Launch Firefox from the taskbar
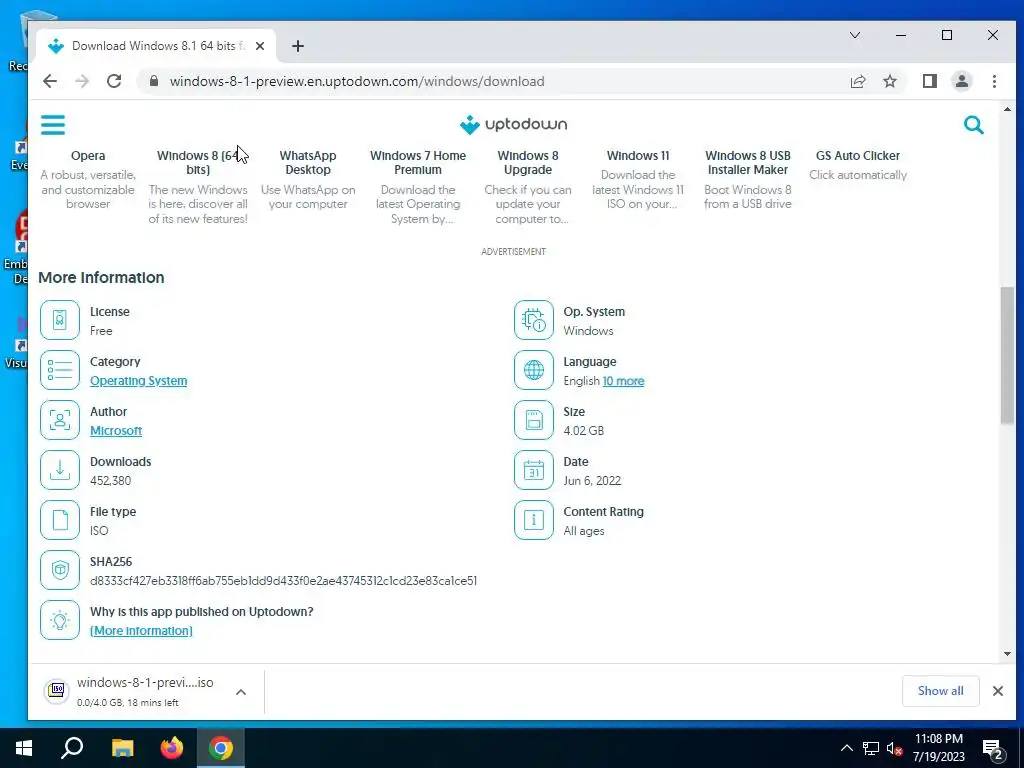The height and width of the screenshot is (768, 1024). pos(172,748)
